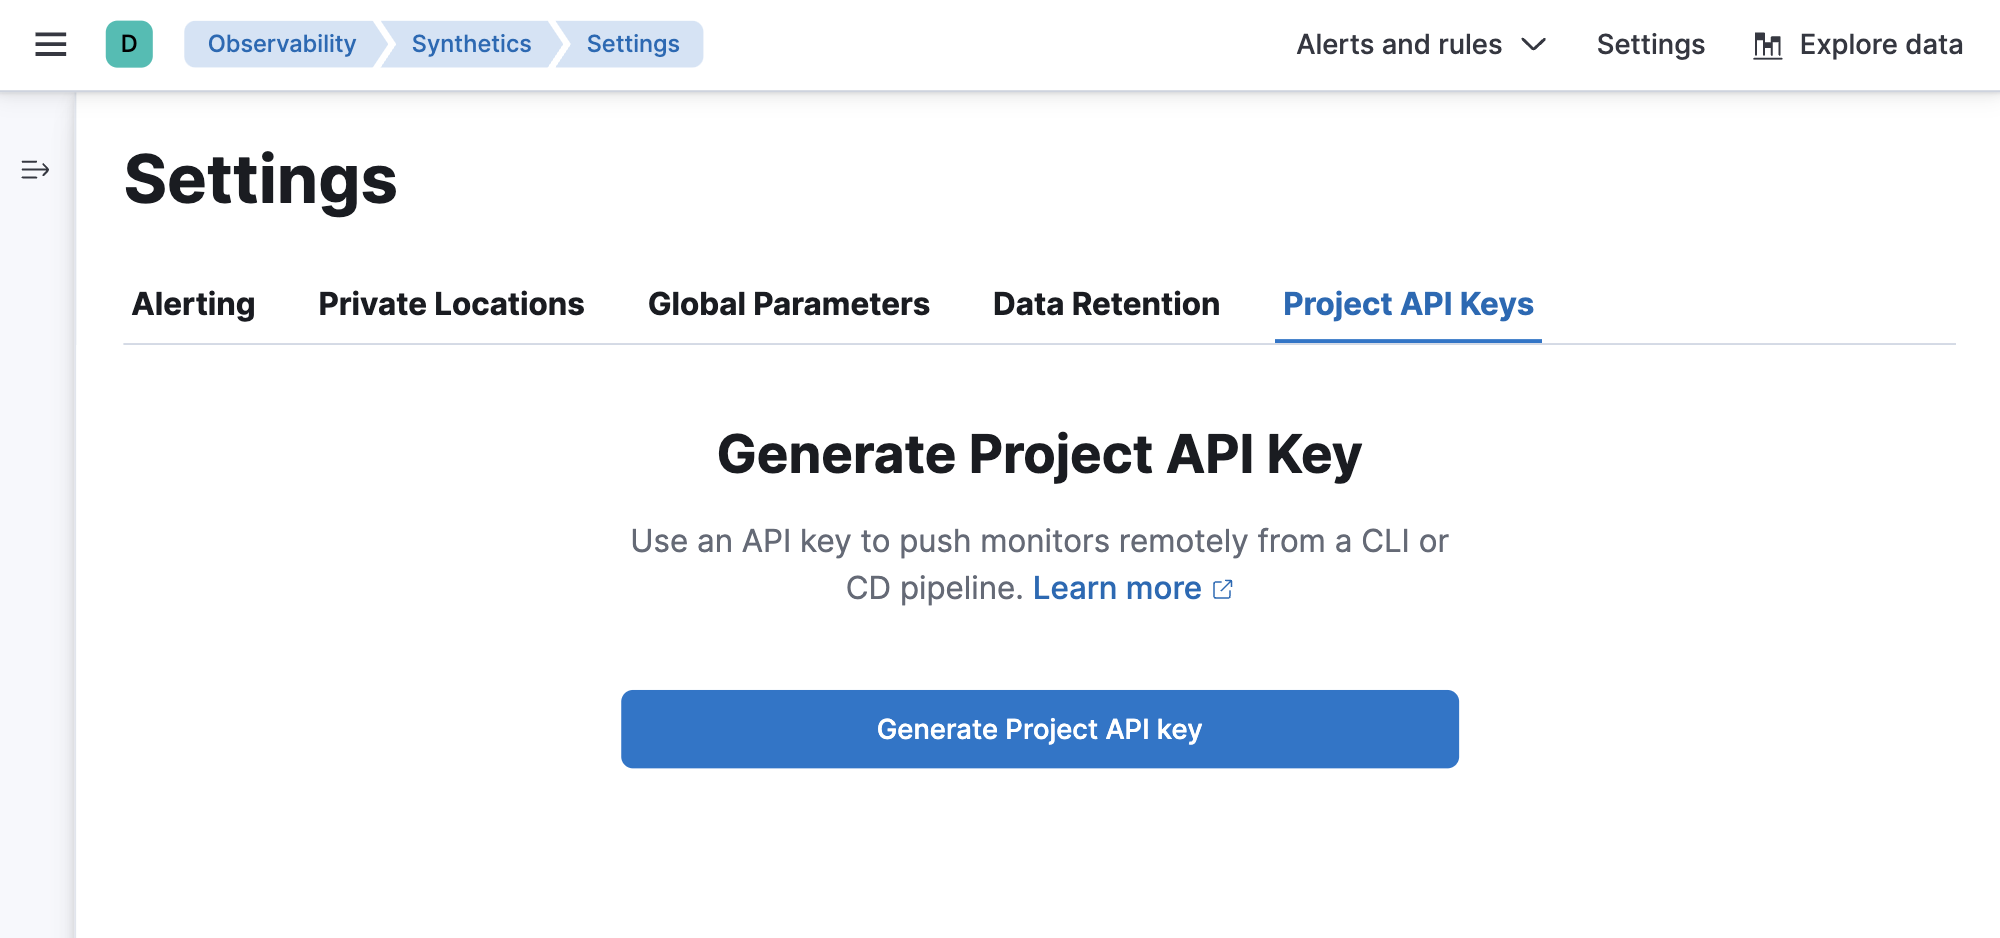
Task: Switch to the Alerting tab
Action: 192,304
